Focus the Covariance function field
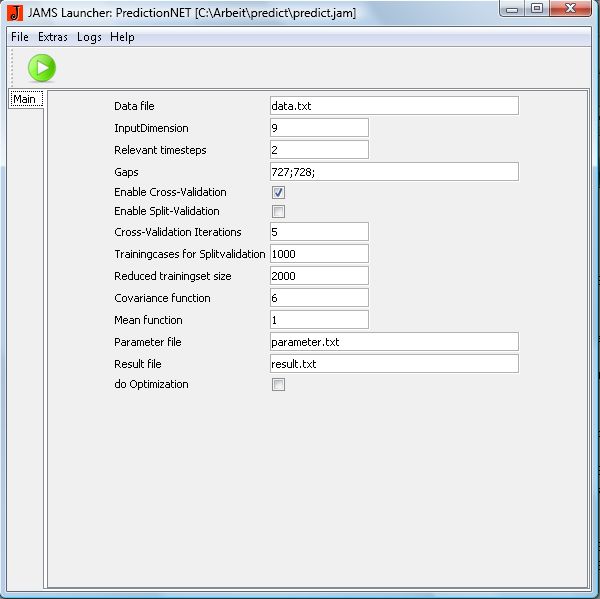Image resolution: width=600 pixels, height=599 pixels. point(319,298)
